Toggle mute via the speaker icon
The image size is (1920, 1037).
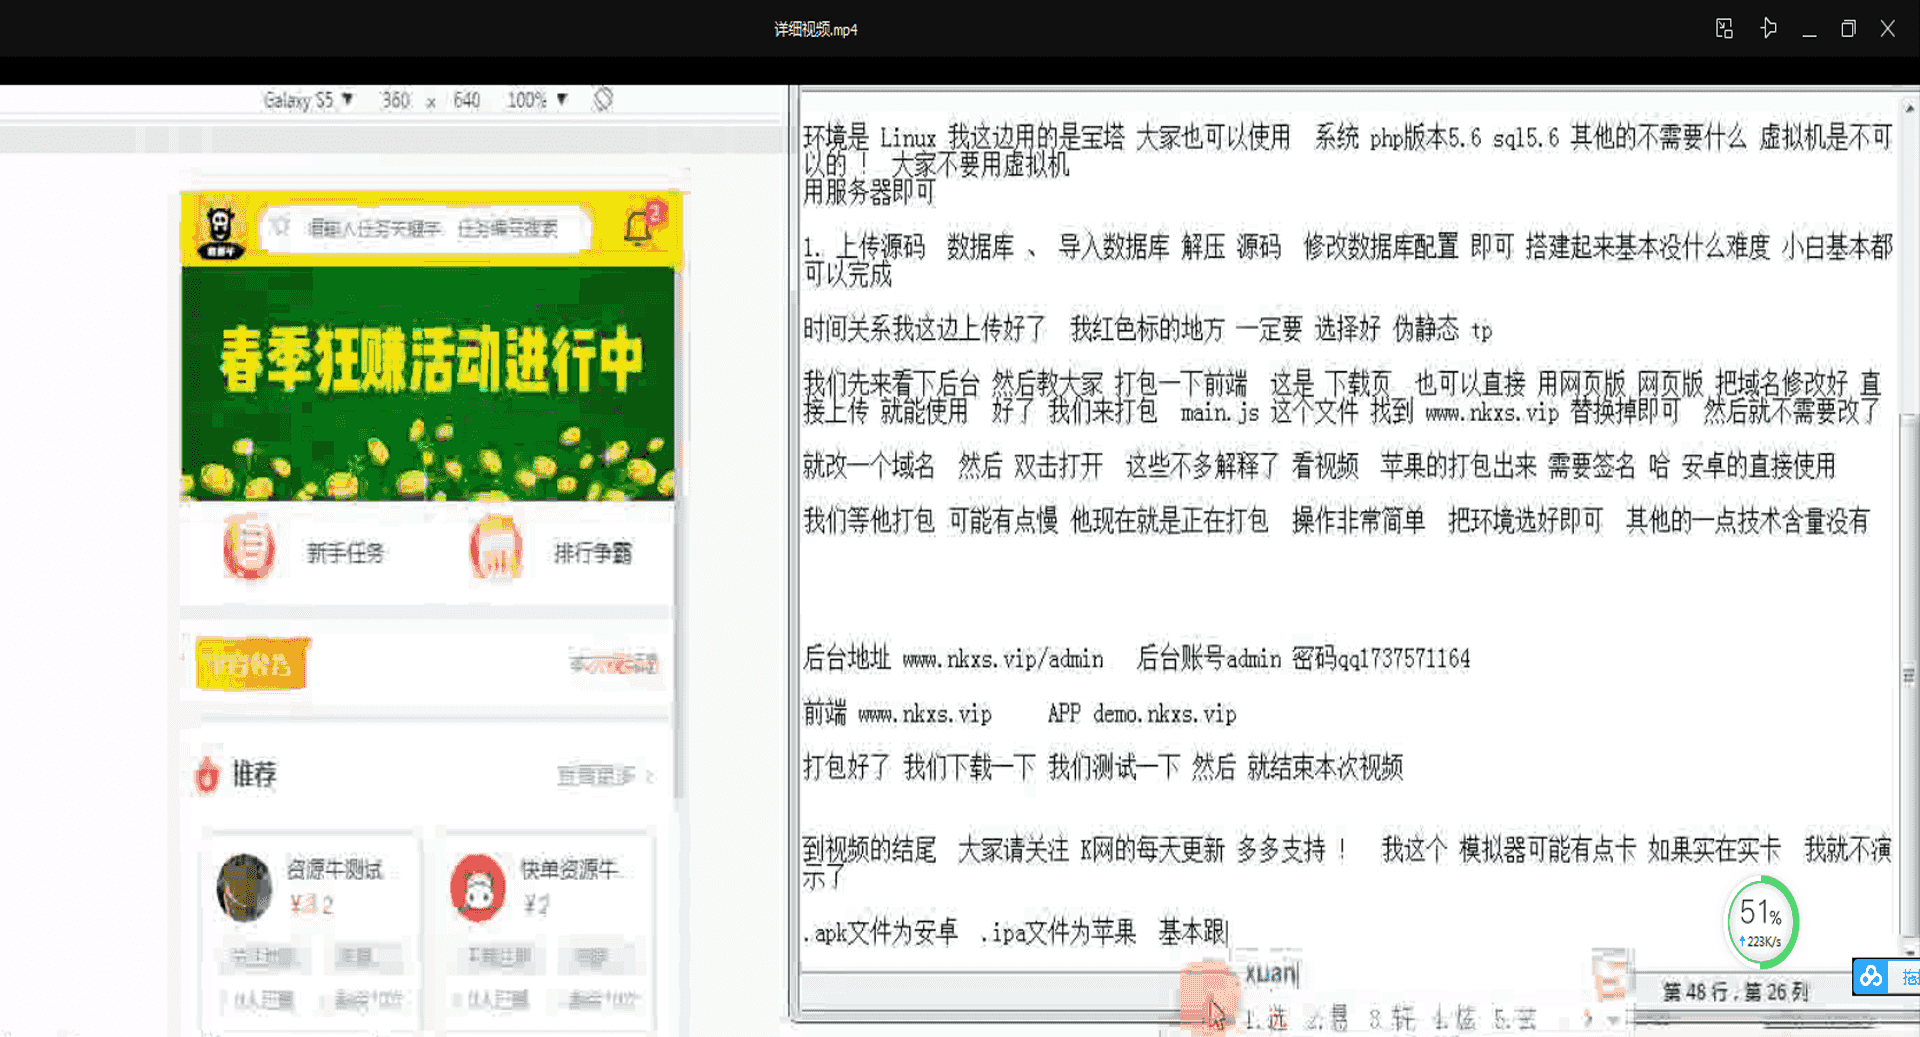point(1768,28)
